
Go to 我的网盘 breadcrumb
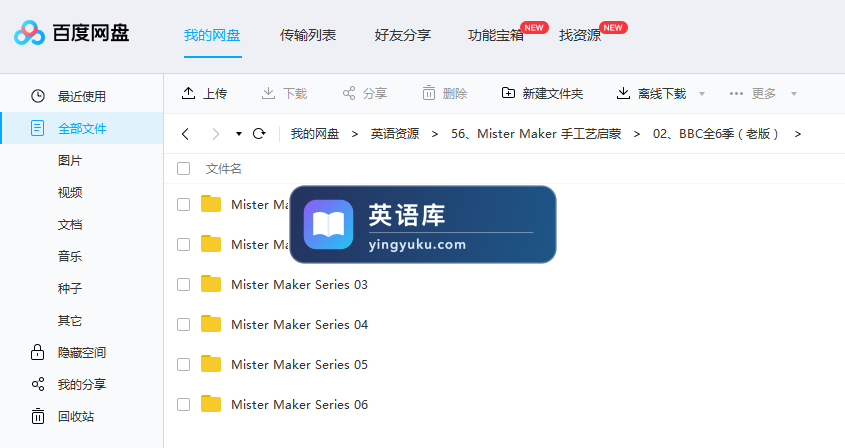pos(315,134)
